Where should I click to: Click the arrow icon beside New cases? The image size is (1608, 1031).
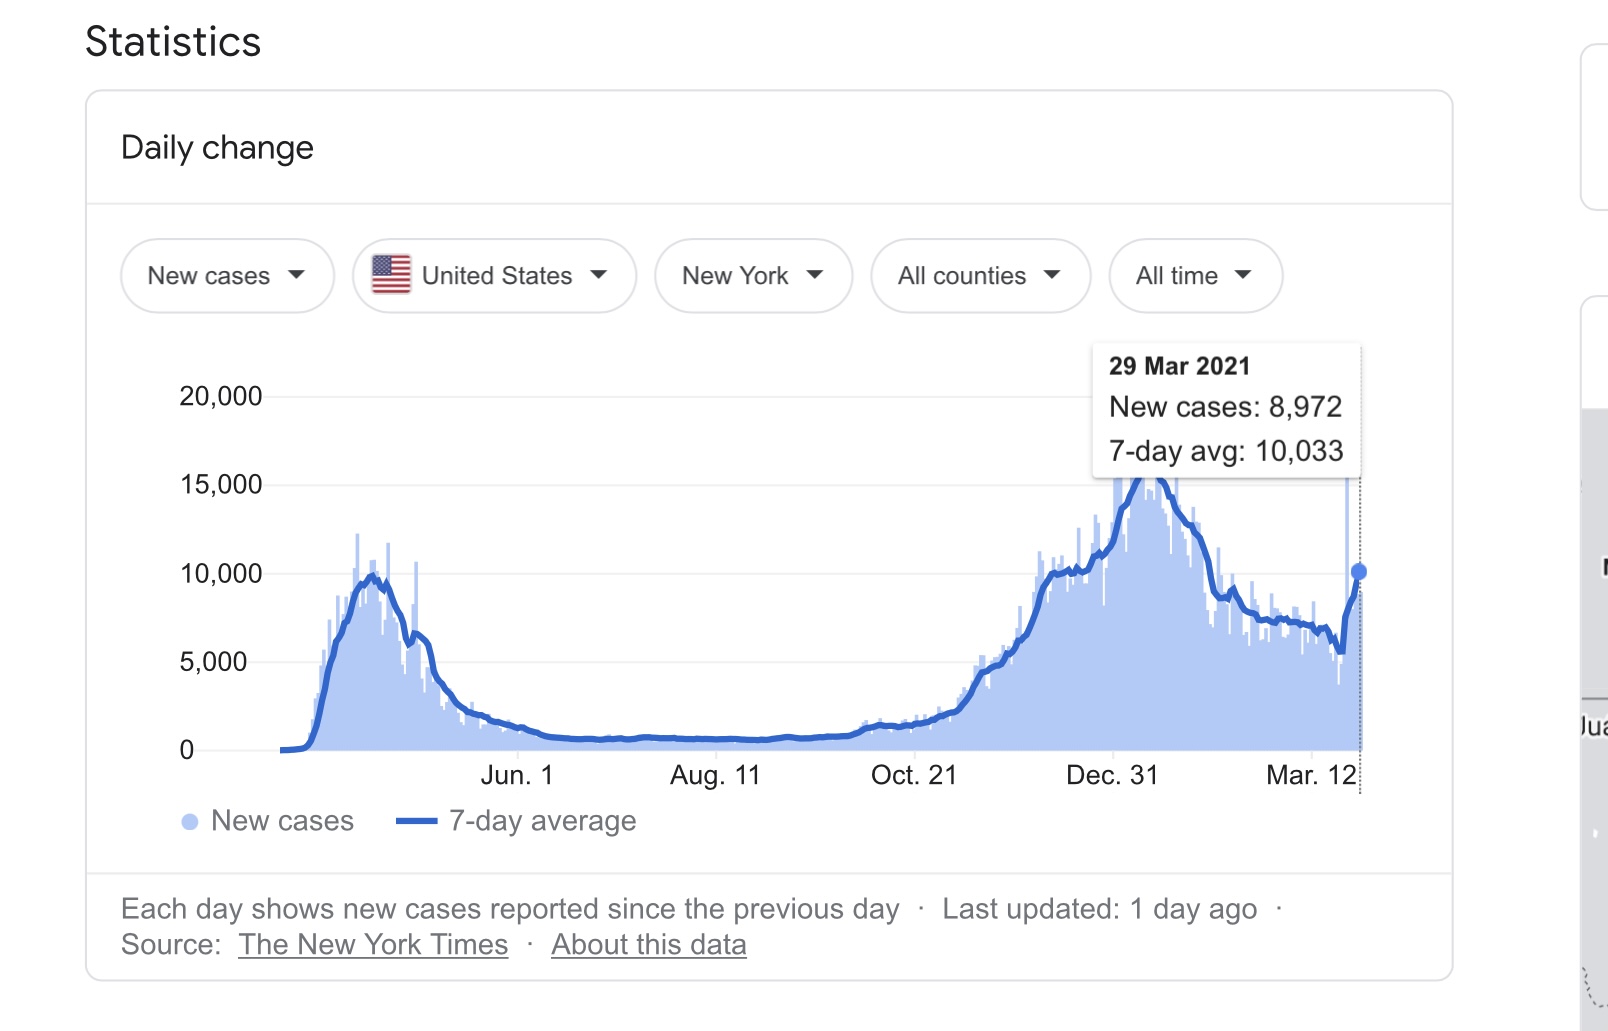click(296, 275)
